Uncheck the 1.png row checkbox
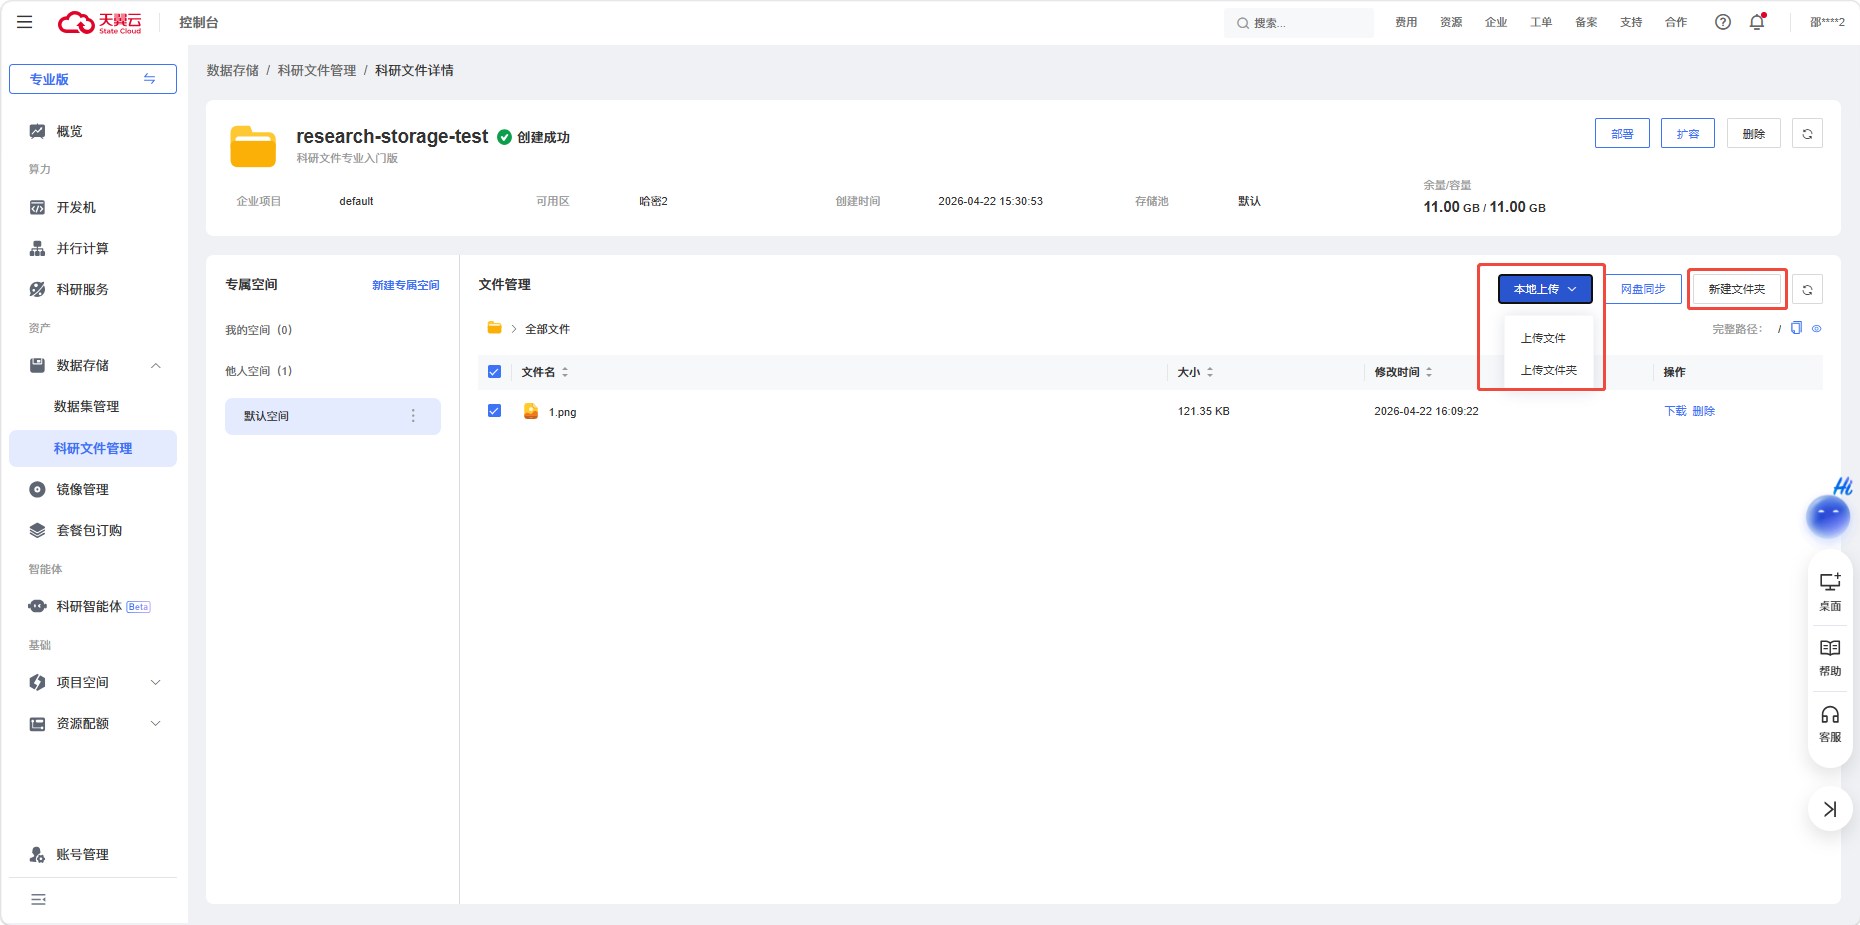This screenshot has width=1860, height=925. coord(494,411)
